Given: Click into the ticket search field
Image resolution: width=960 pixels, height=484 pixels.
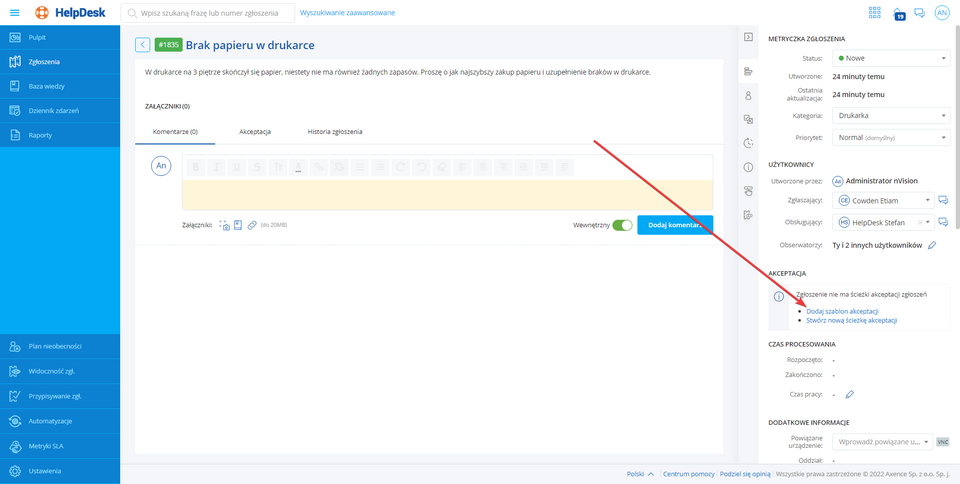Looking at the screenshot, I should coord(208,13).
